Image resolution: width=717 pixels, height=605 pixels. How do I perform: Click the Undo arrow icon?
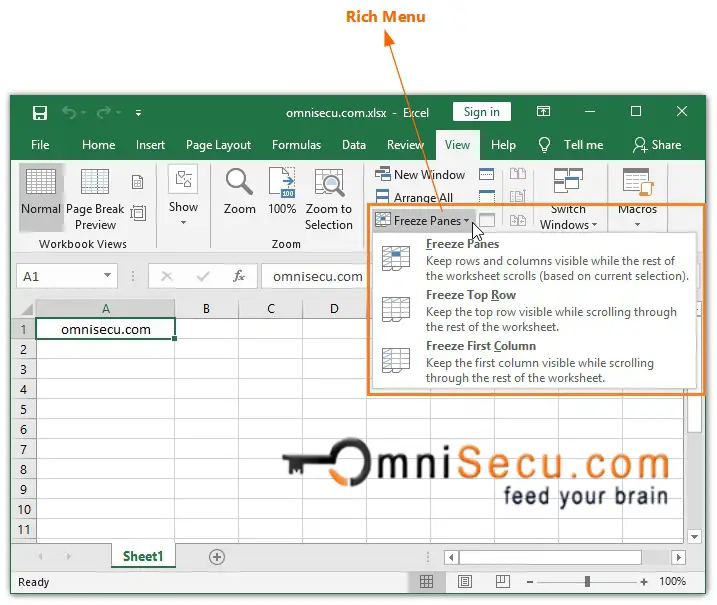click(x=69, y=112)
